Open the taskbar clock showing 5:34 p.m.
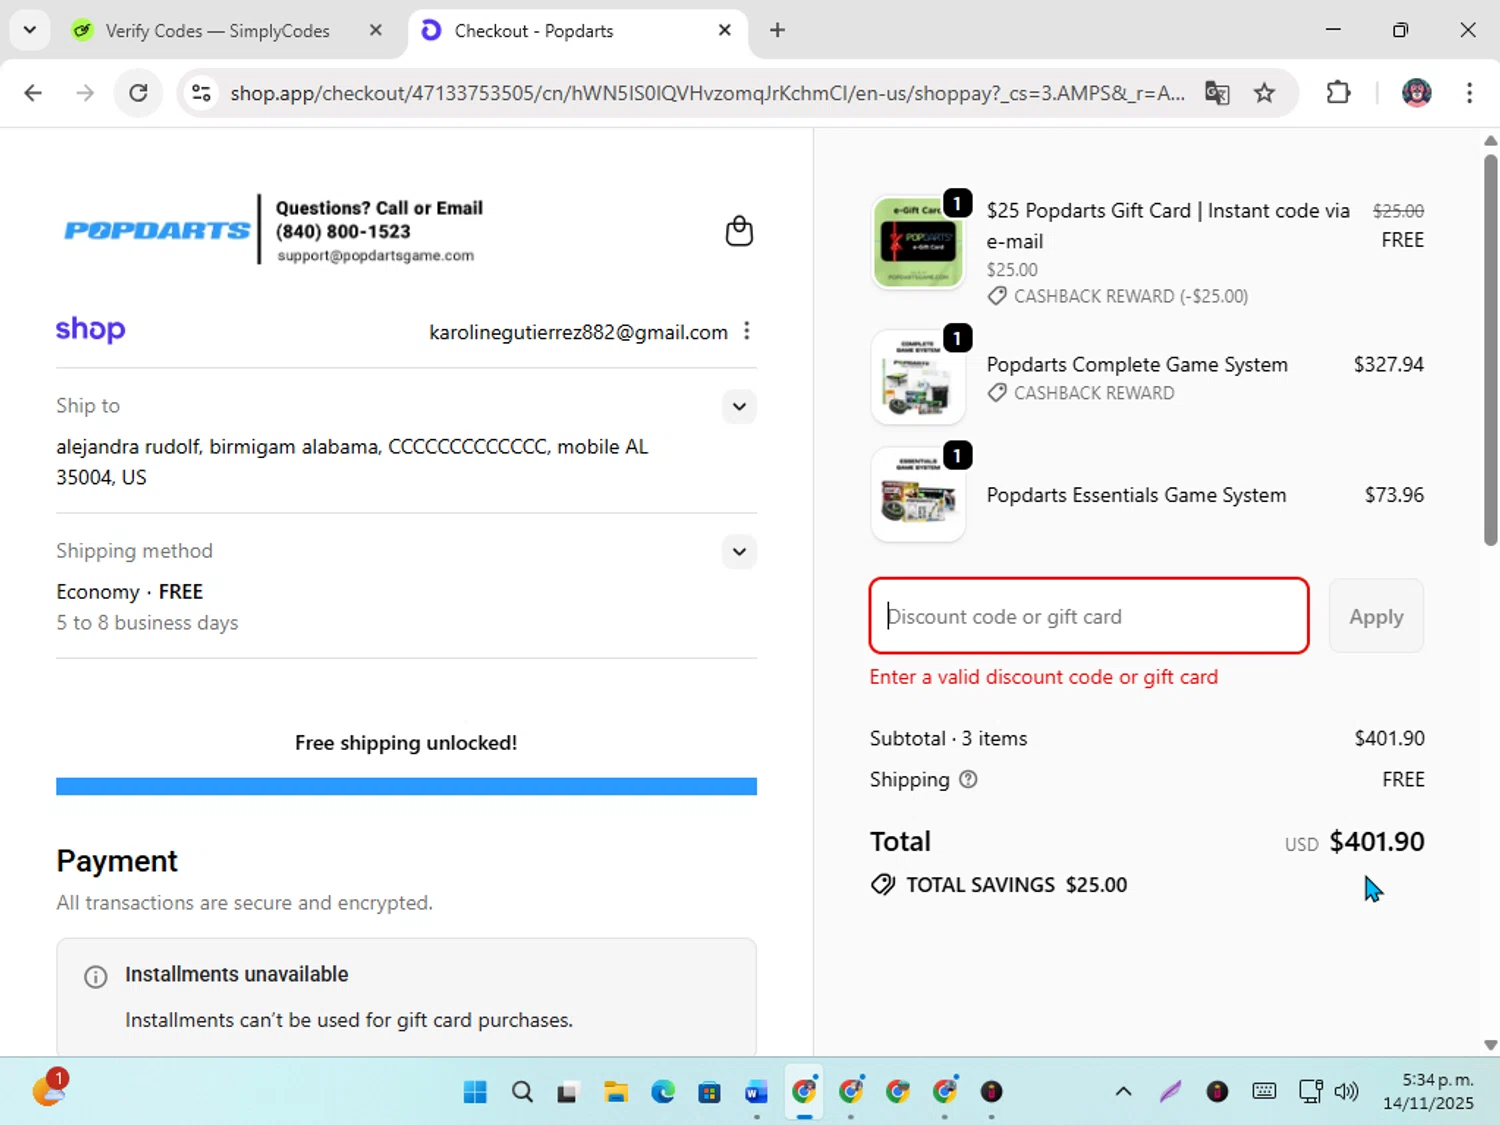Viewport: 1500px width, 1125px height. 1428,1092
